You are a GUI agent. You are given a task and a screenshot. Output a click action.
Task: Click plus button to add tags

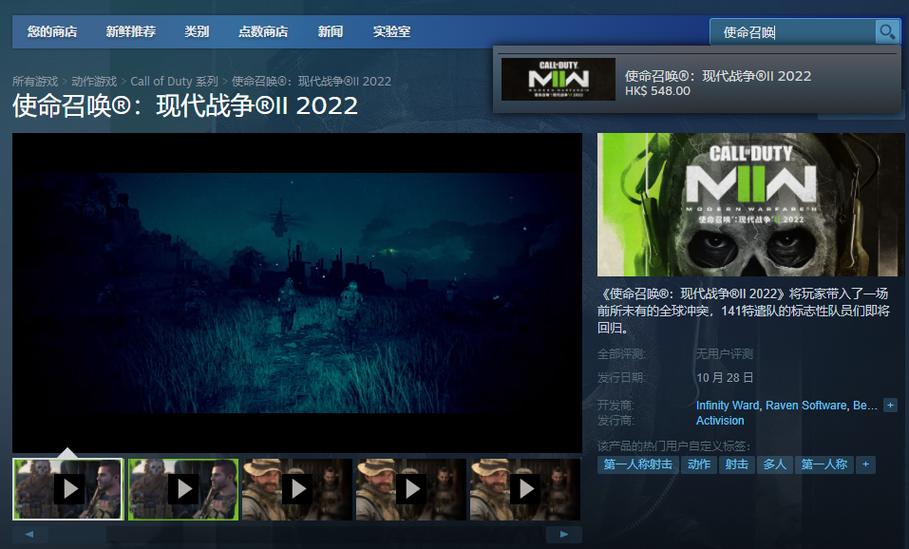866,464
